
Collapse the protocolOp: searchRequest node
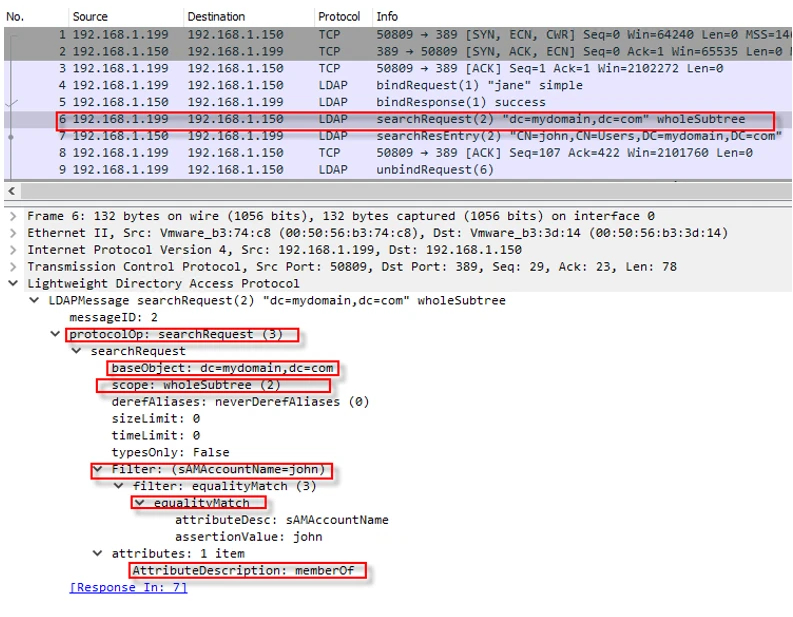[55, 334]
